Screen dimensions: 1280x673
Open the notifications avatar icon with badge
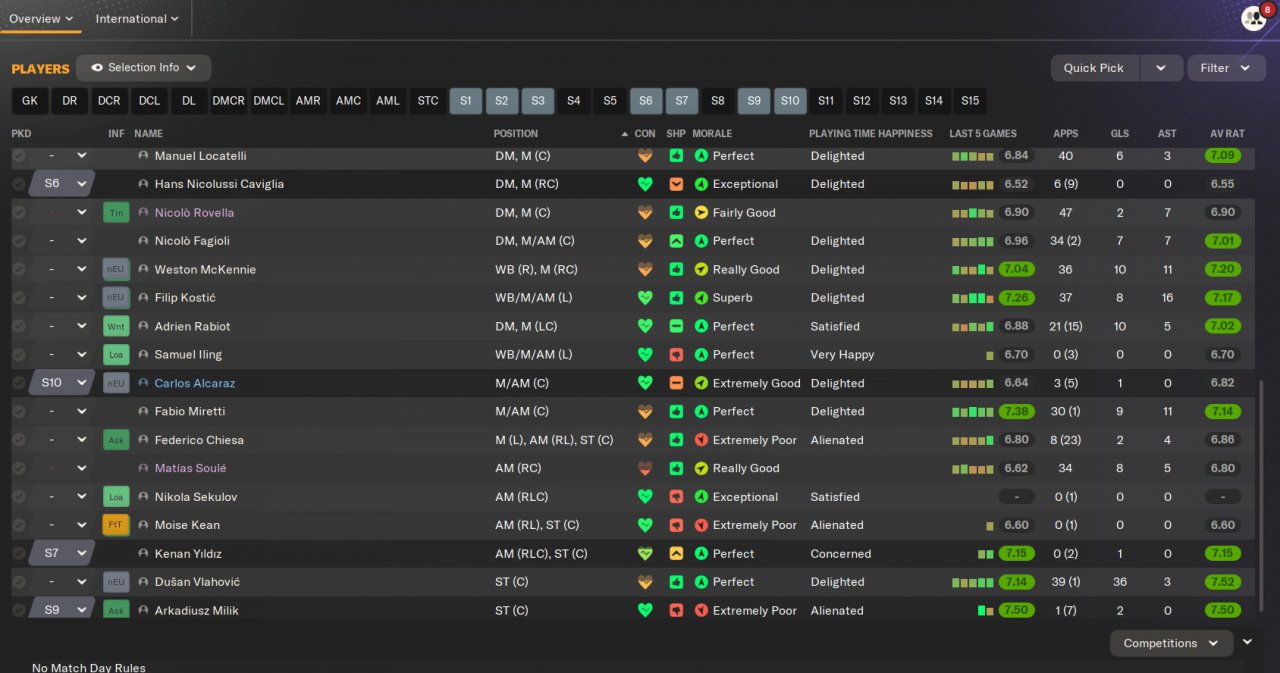[x=1255, y=17]
